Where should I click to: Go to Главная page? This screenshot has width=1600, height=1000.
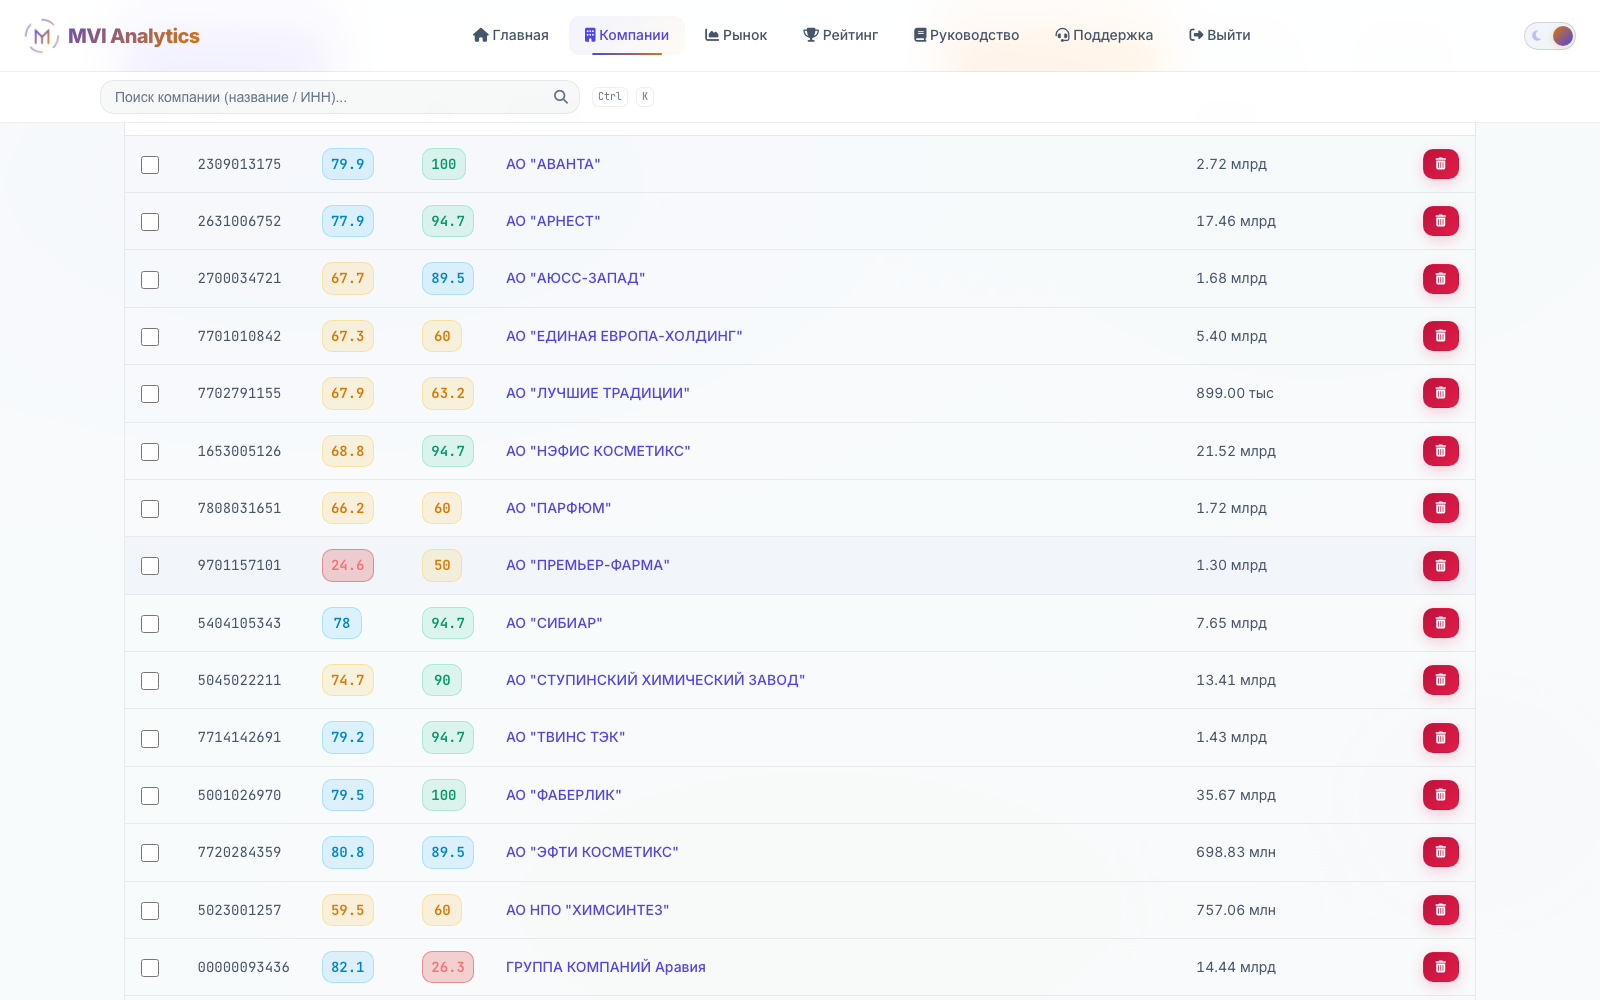pyautogui.click(x=510, y=35)
